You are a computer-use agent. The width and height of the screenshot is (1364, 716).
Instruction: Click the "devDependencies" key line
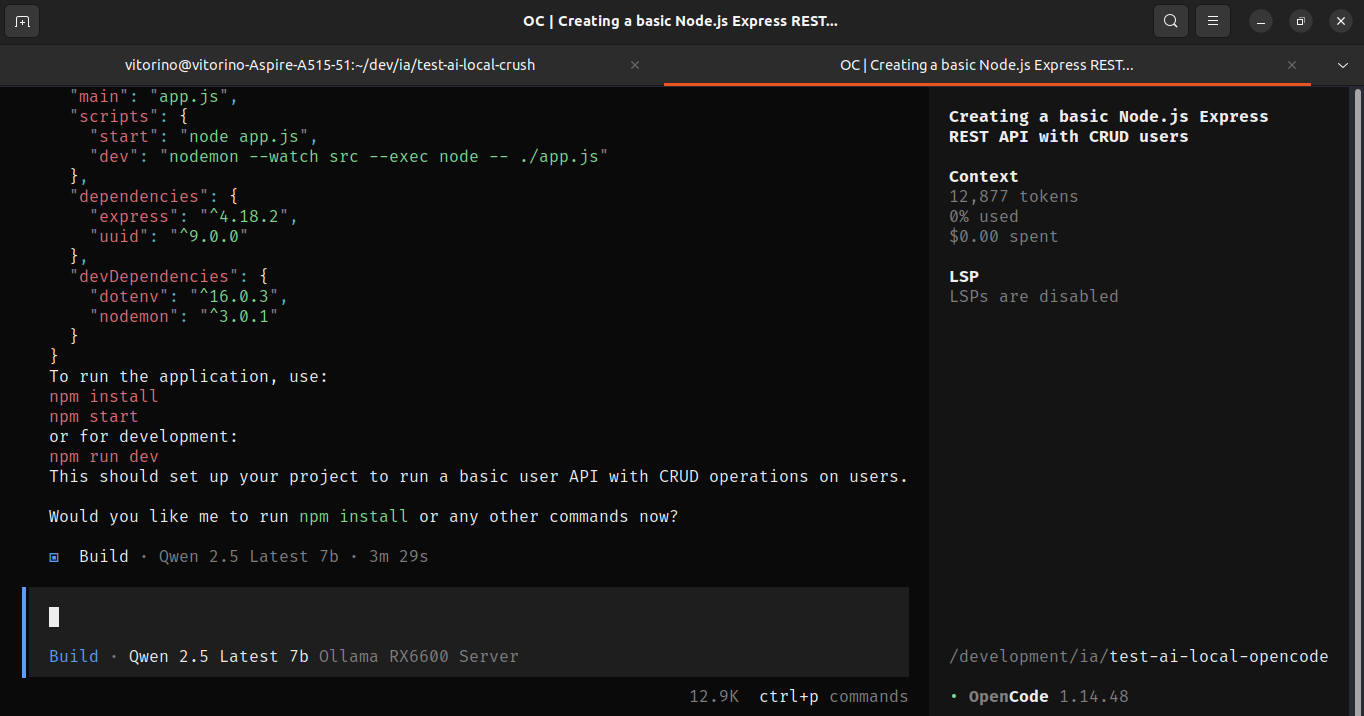pyautogui.click(x=169, y=276)
